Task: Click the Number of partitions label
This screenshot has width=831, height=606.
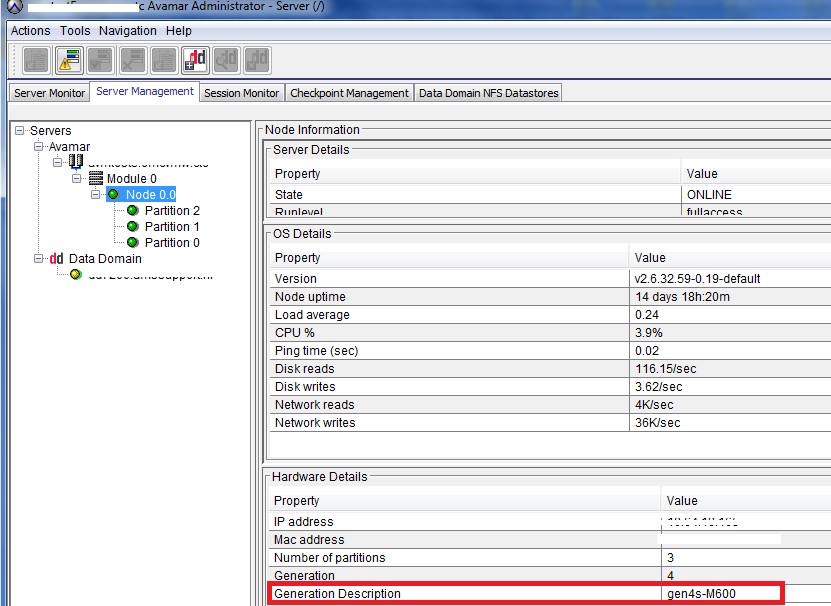Action: click(330, 558)
